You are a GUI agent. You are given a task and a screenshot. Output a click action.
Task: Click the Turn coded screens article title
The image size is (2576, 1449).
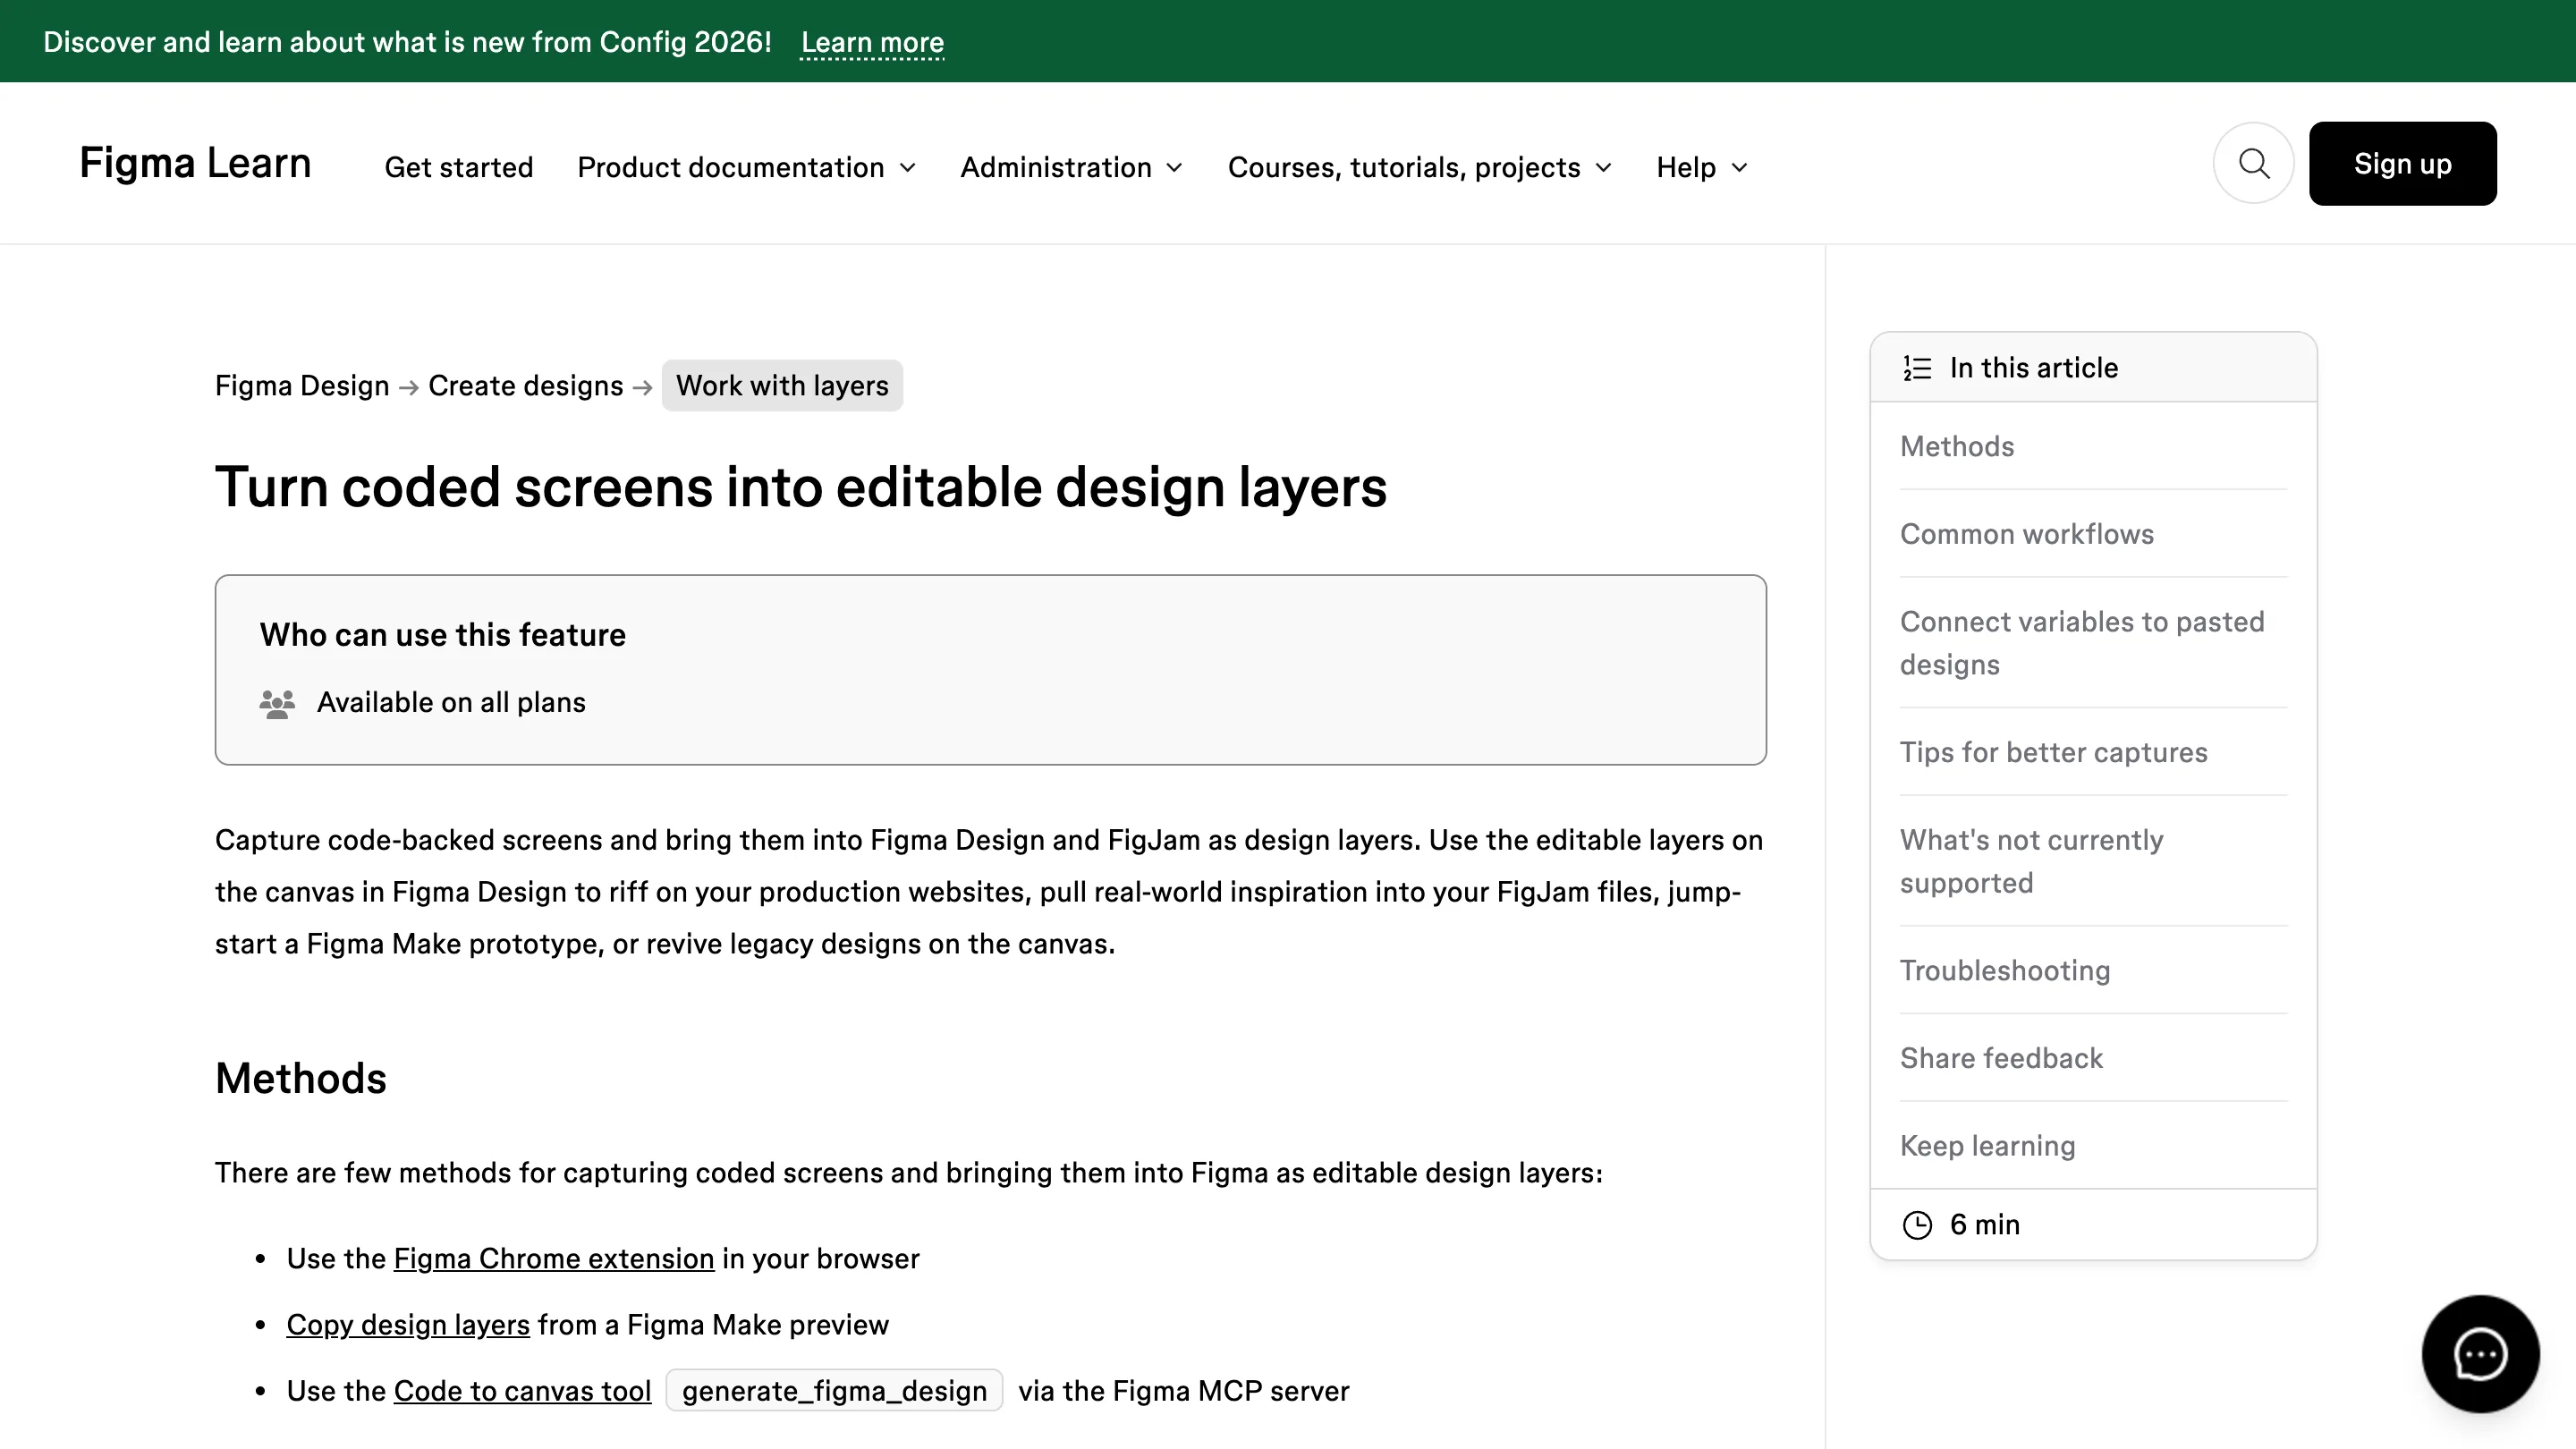coord(801,488)
